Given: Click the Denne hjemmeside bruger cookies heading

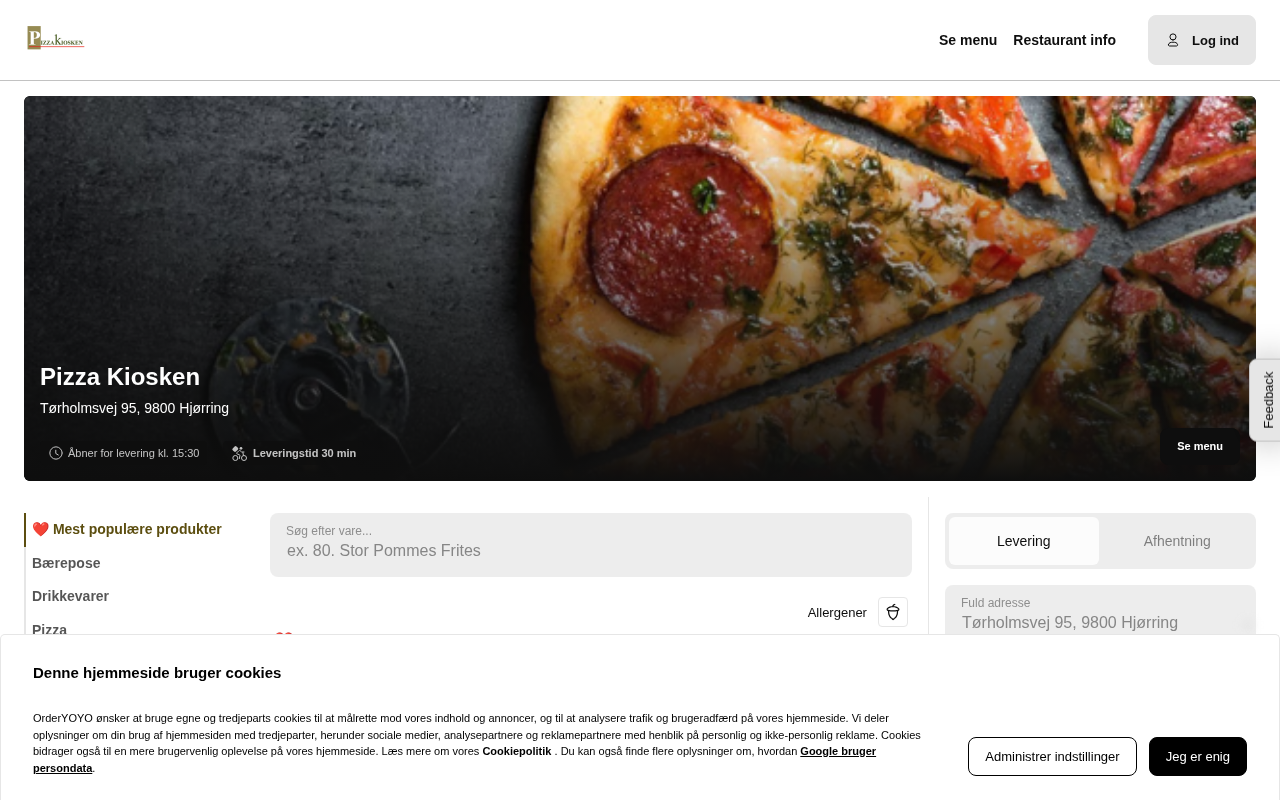Looking at the screenshot, I should click(x=157, y=672).
